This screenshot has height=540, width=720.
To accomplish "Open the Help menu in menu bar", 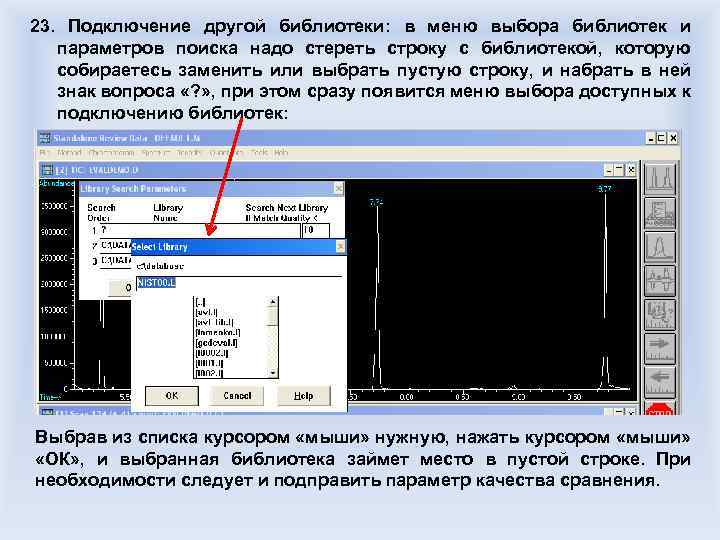I will tap(281, 152).
